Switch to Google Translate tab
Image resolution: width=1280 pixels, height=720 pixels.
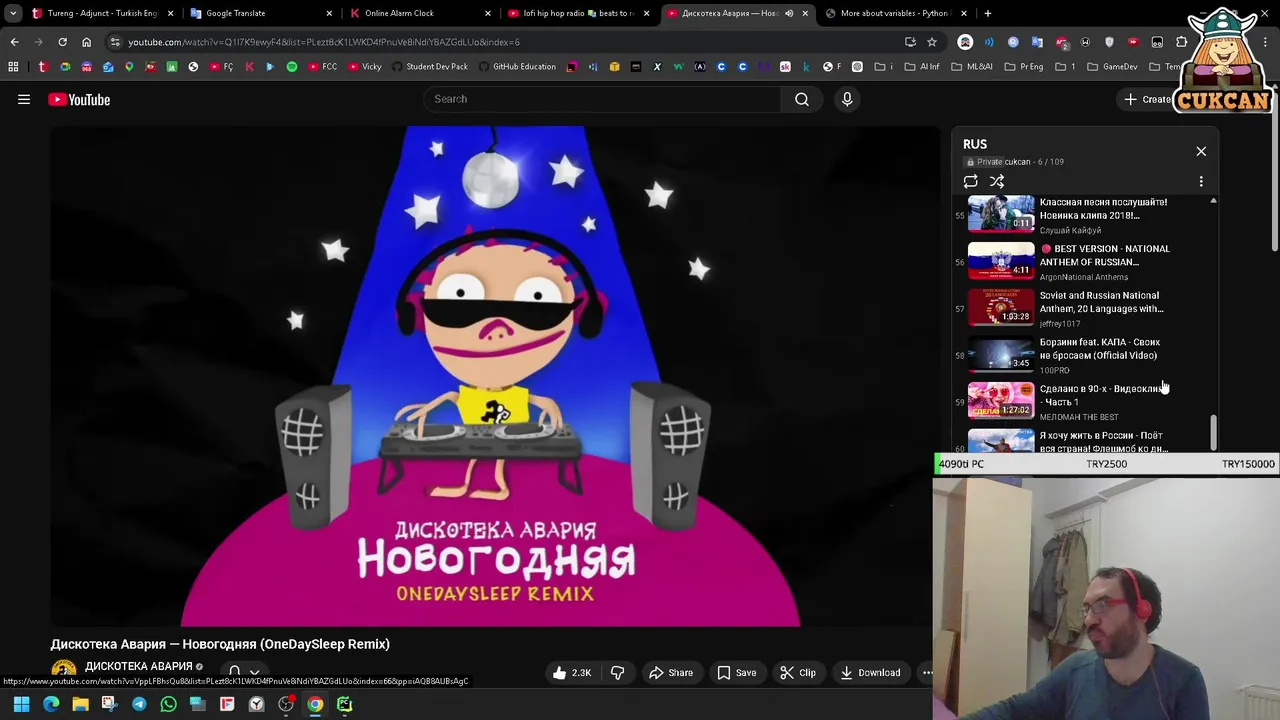[x=260, y=13]
